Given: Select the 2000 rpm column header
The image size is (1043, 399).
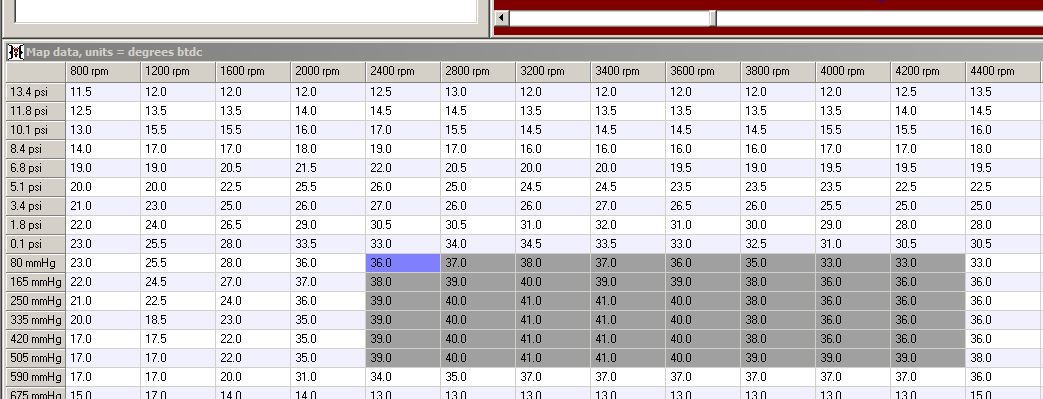Looking at the screenshot, I should (x=328, y=72).
